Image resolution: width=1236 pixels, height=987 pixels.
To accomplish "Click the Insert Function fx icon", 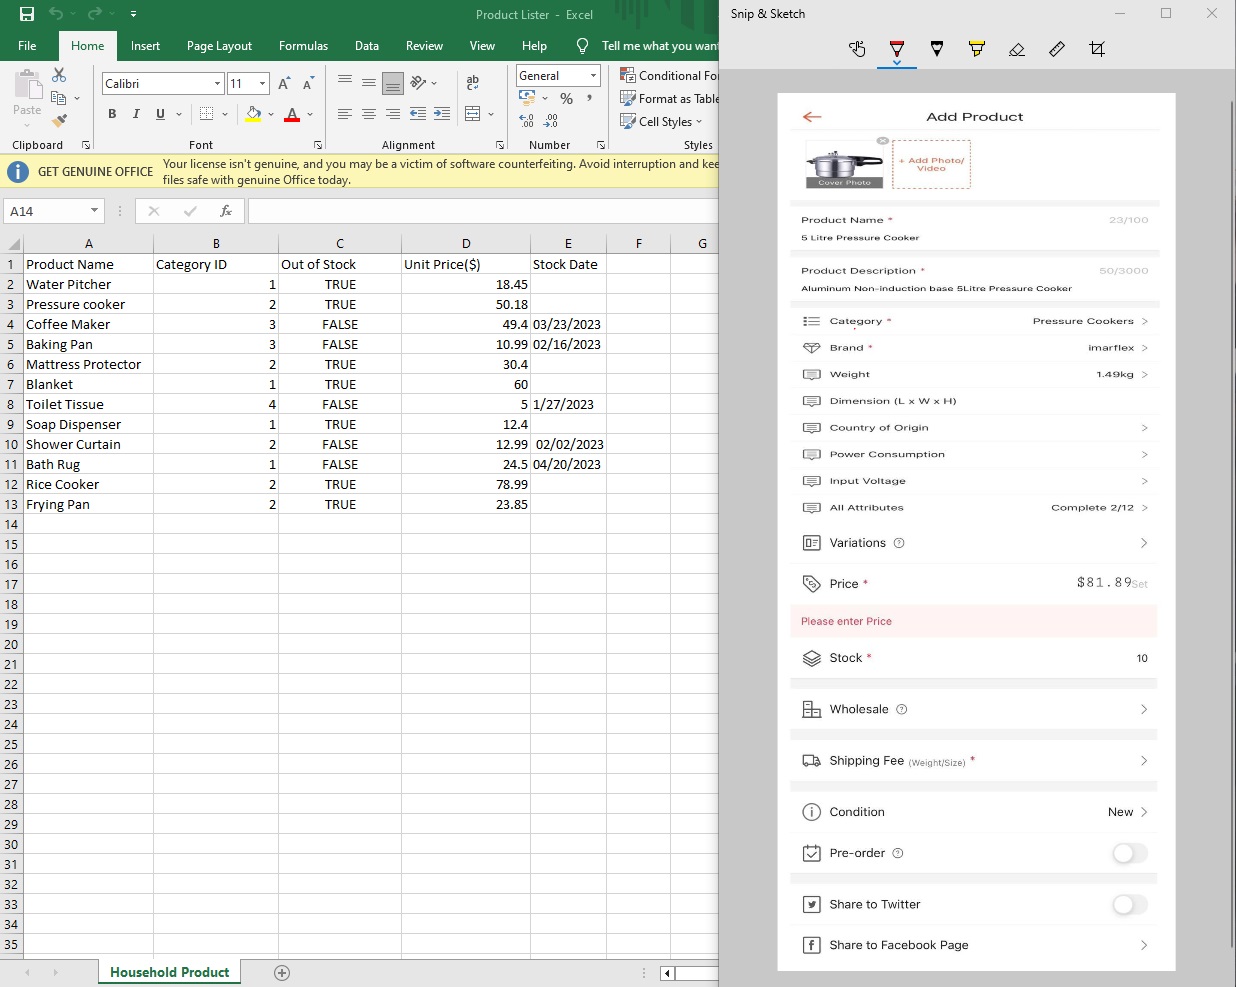I will (226, 211).
